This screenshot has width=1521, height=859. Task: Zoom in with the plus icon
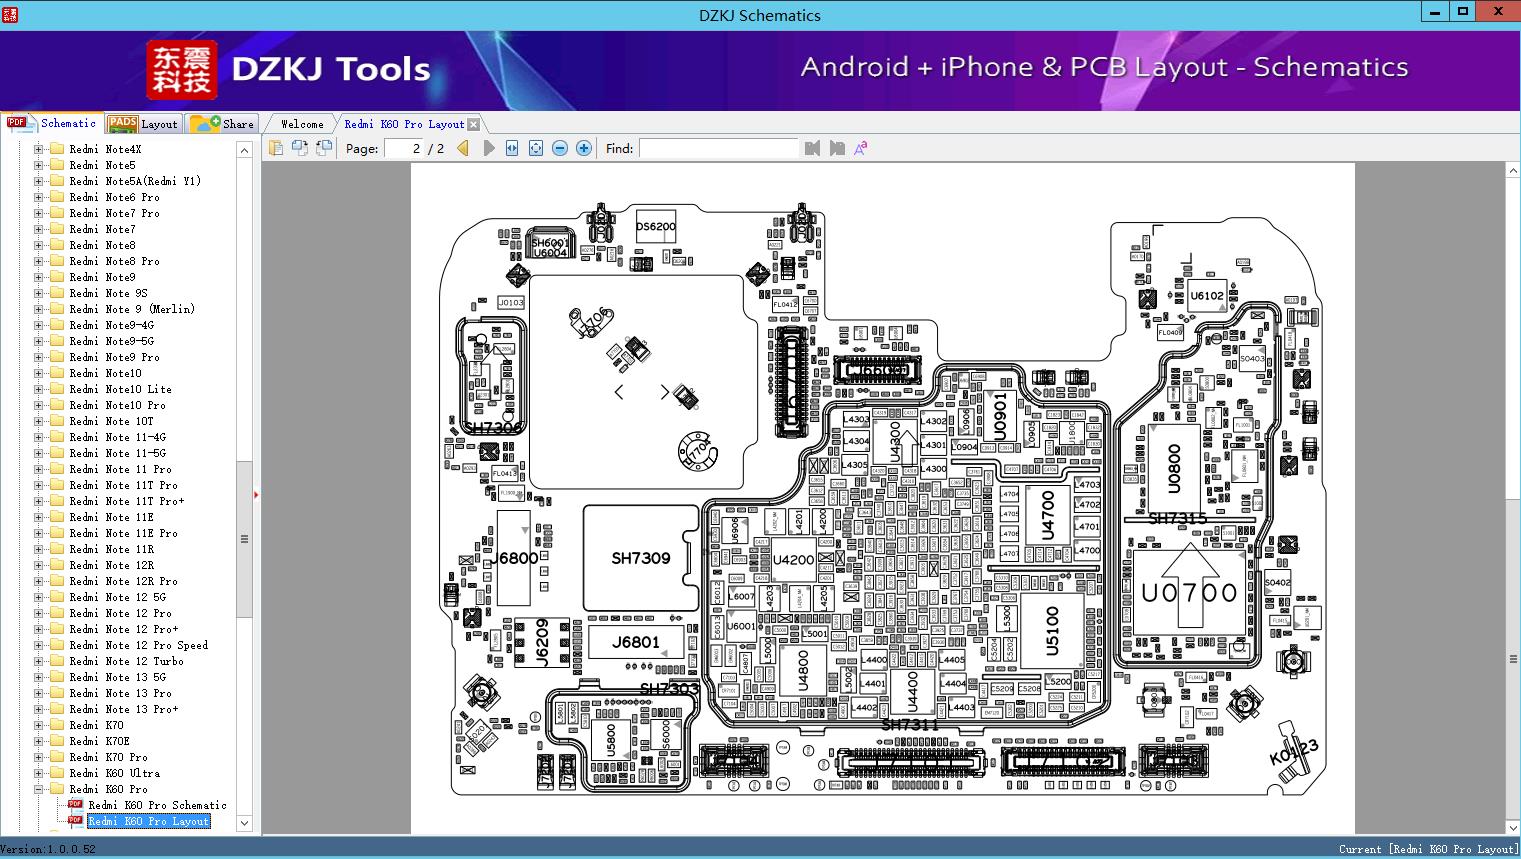[584, 148]
